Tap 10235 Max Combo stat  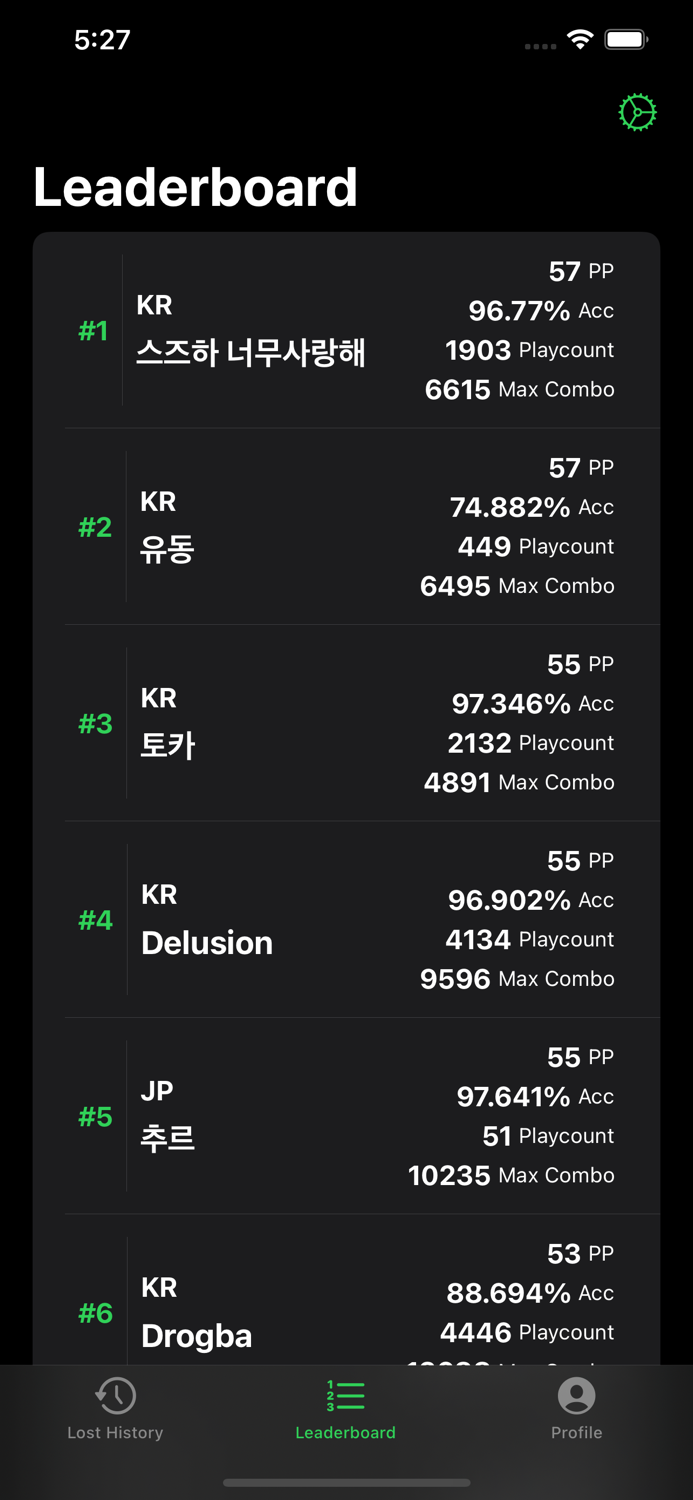[x=511, y=1175]
